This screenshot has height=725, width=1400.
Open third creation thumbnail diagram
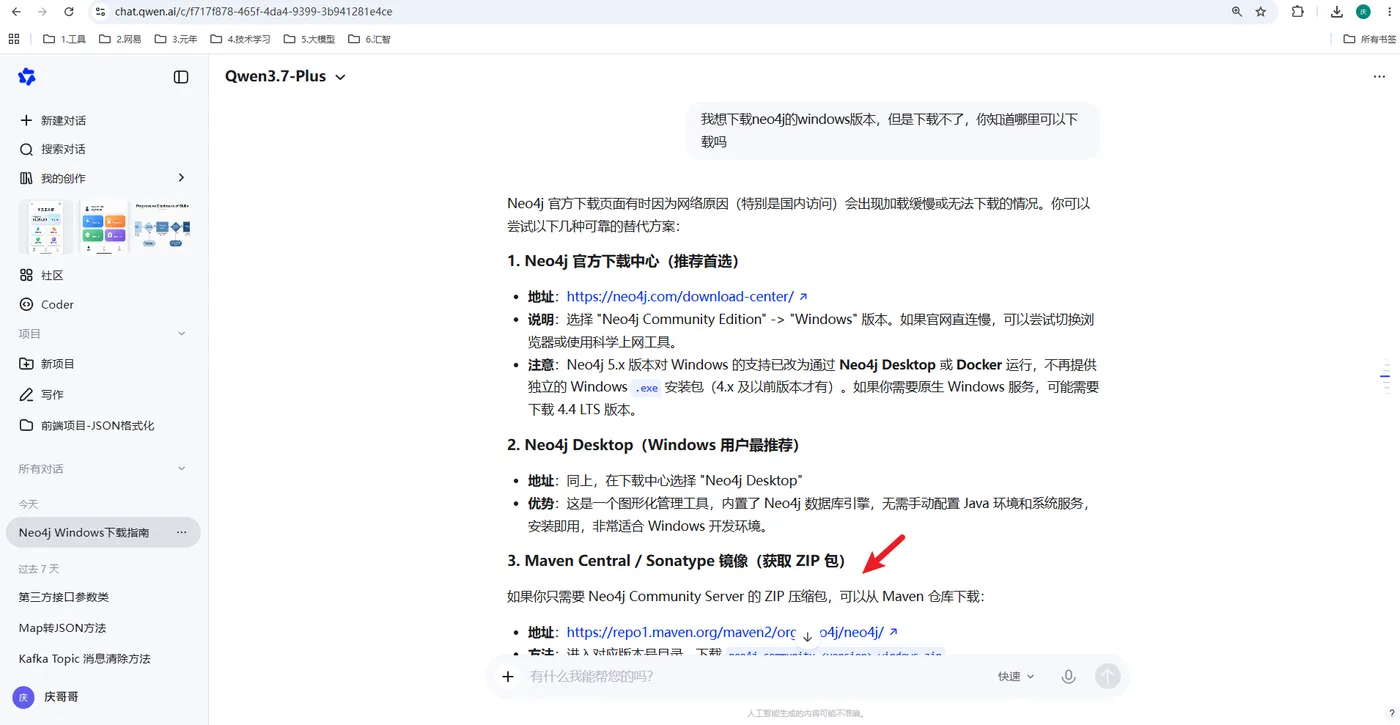coord(162,227)
